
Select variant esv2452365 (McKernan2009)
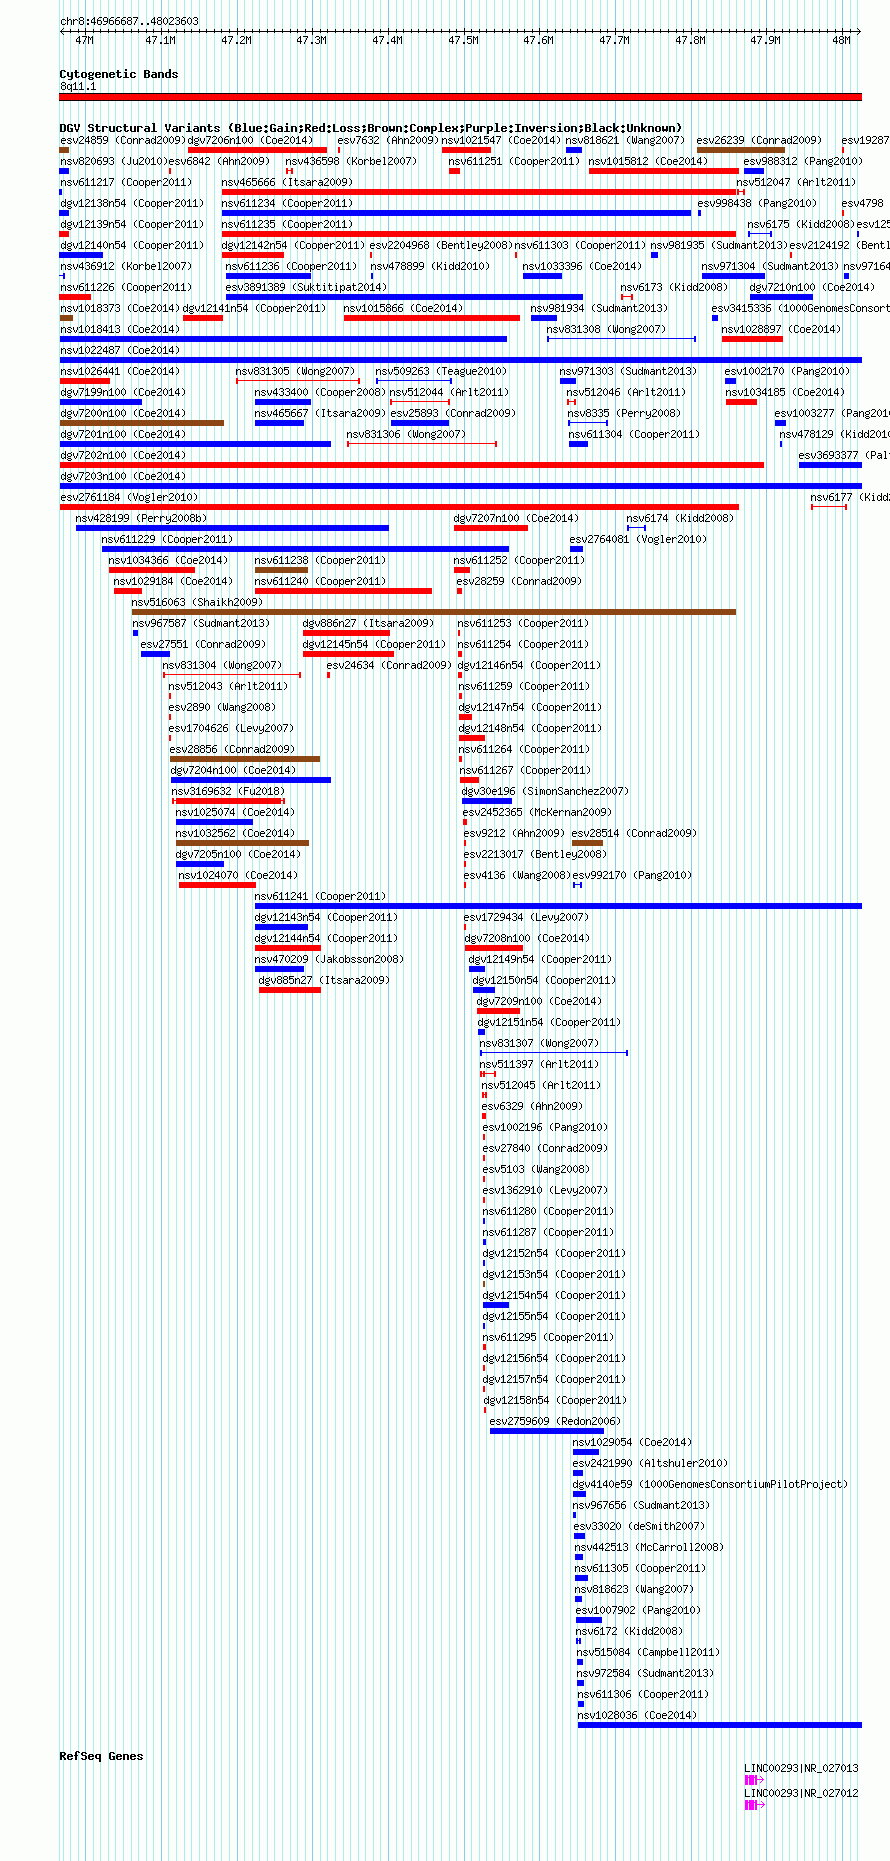(x=537, y=812)
